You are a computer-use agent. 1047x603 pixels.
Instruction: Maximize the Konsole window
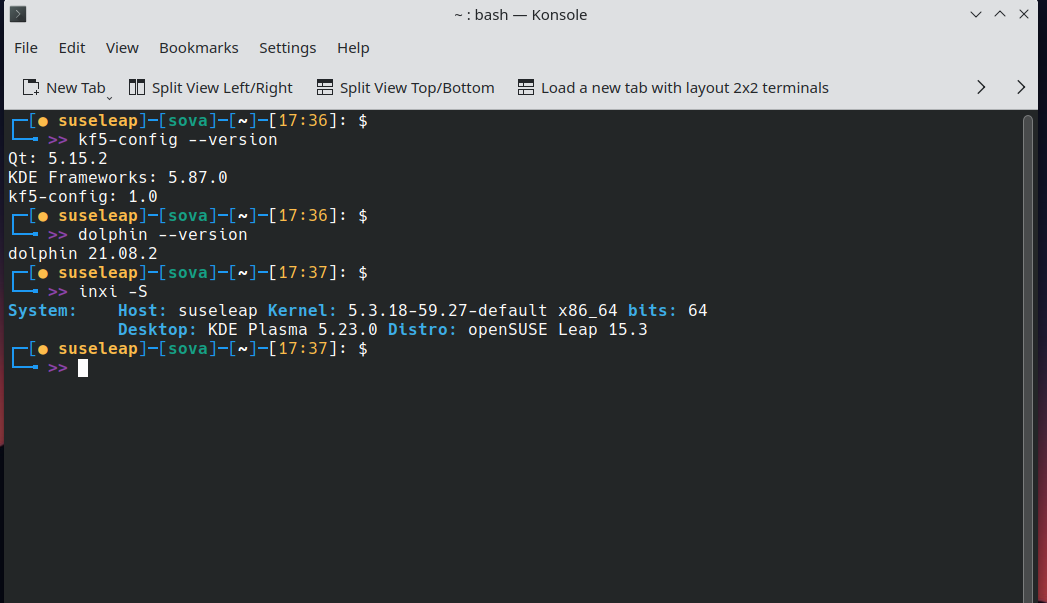point(1000,14)
